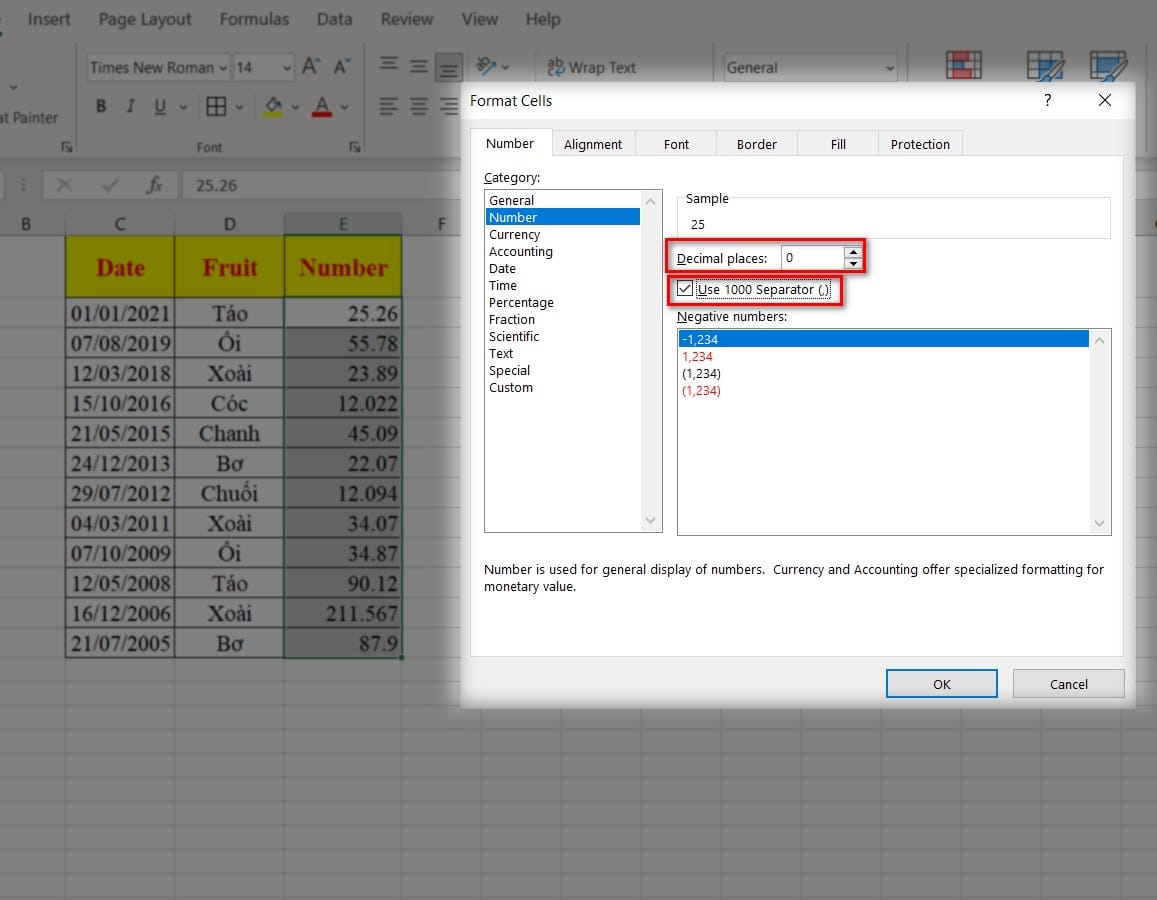This screenshot has height=900, width=1157.
Task: Toggle bold formatting in the ribbon
Action: click(x=101, y=106)
